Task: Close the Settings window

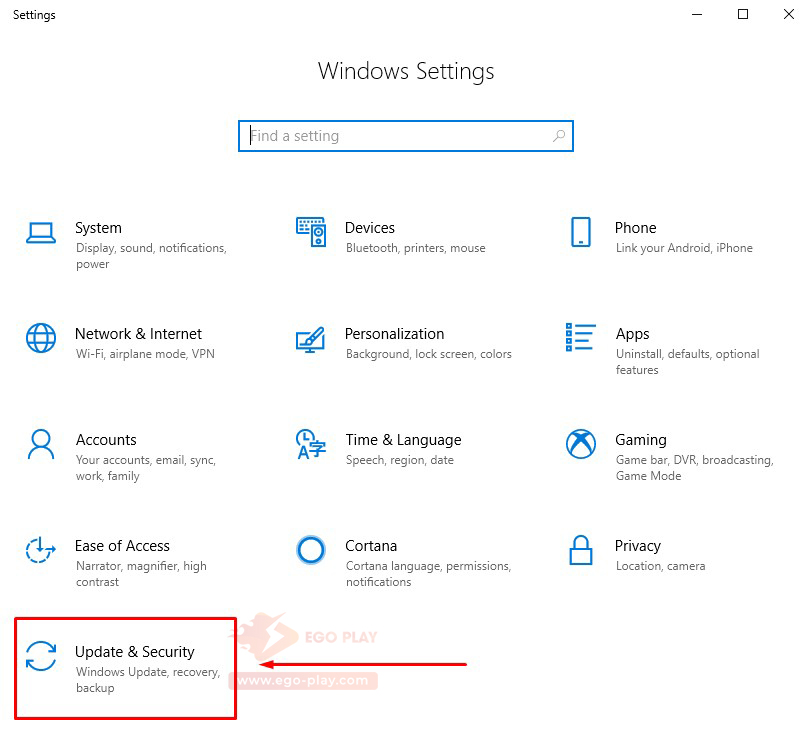Action: click(x=788, y=14)
